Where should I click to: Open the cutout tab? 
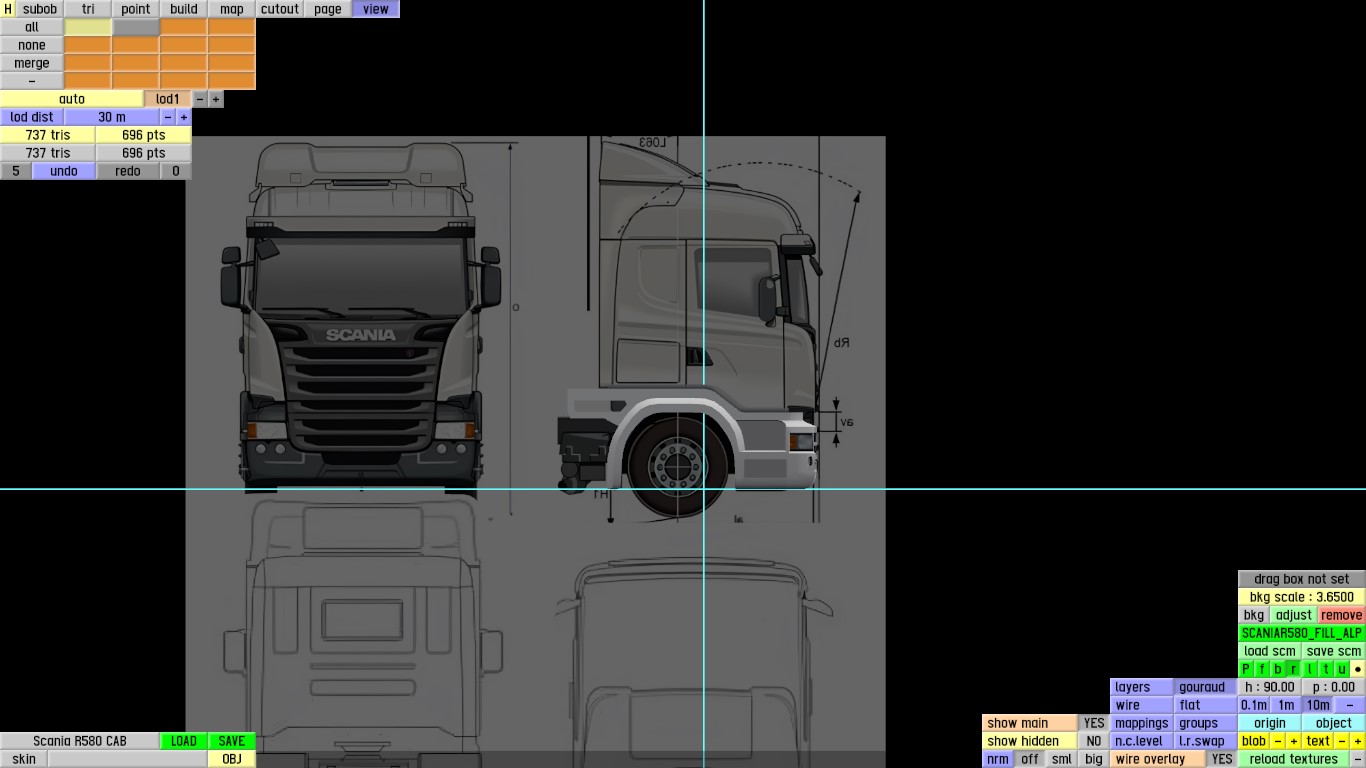coord(280,9)
